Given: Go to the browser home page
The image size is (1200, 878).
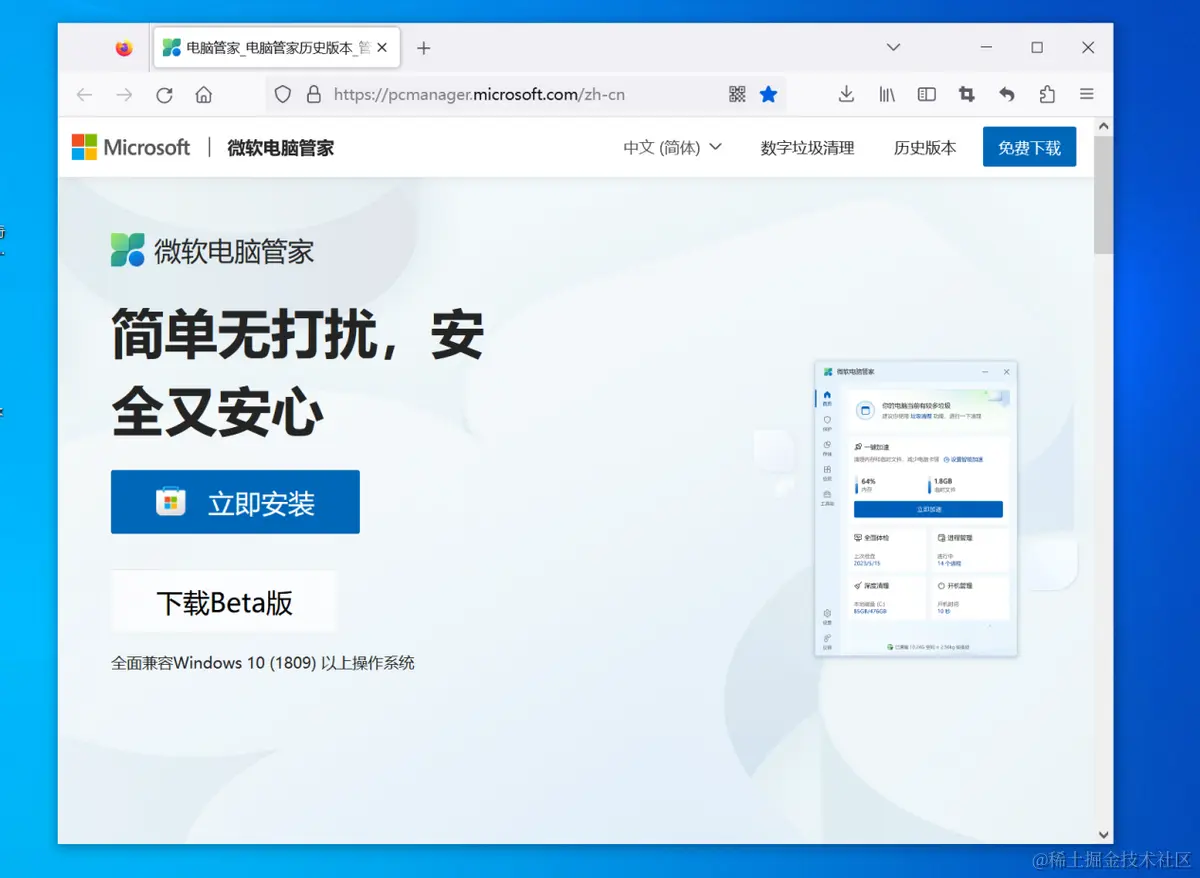Looking at the screenshot, I should [204, 95].
